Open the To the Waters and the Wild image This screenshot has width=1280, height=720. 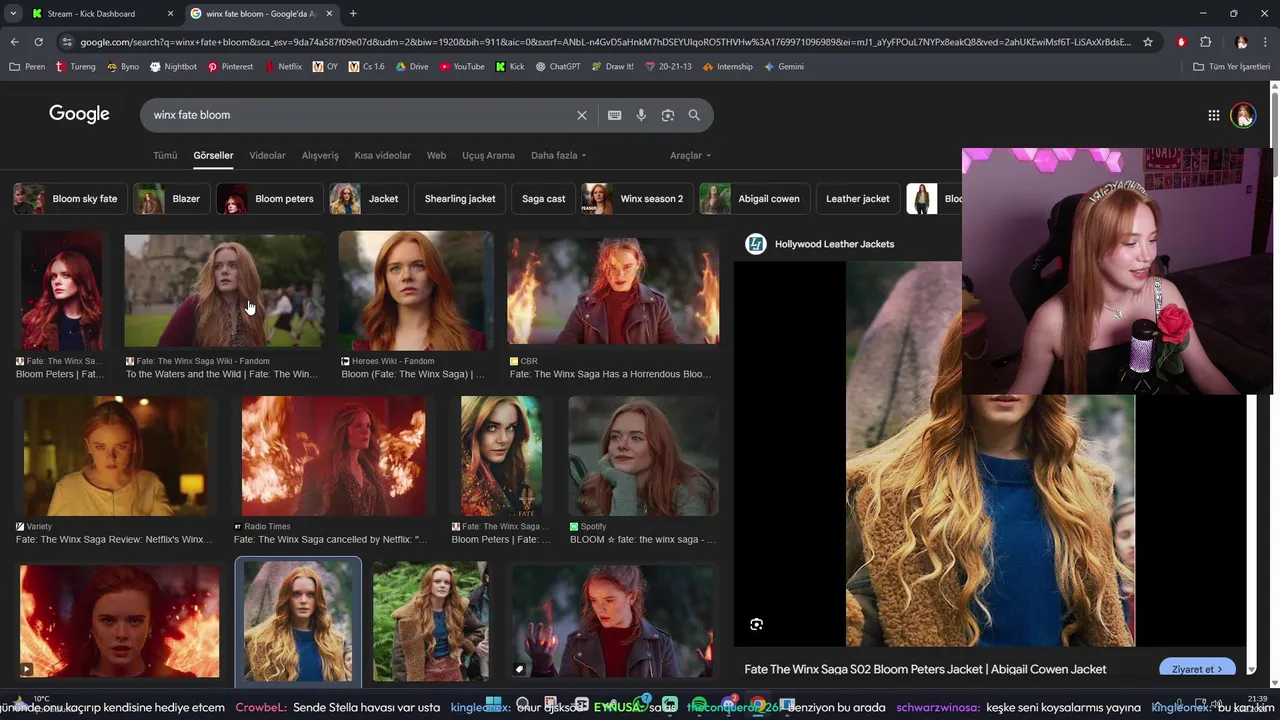222,290
